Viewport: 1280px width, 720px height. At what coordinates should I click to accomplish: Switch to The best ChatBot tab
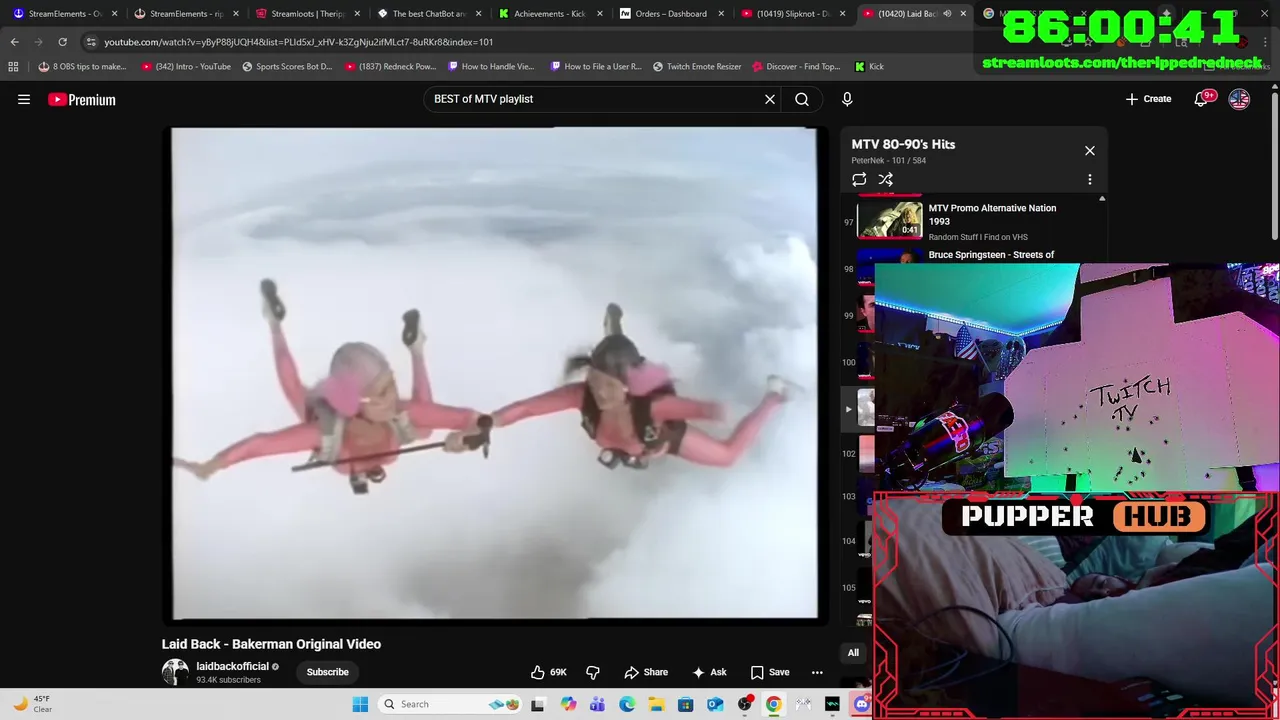tap(428, 14)
